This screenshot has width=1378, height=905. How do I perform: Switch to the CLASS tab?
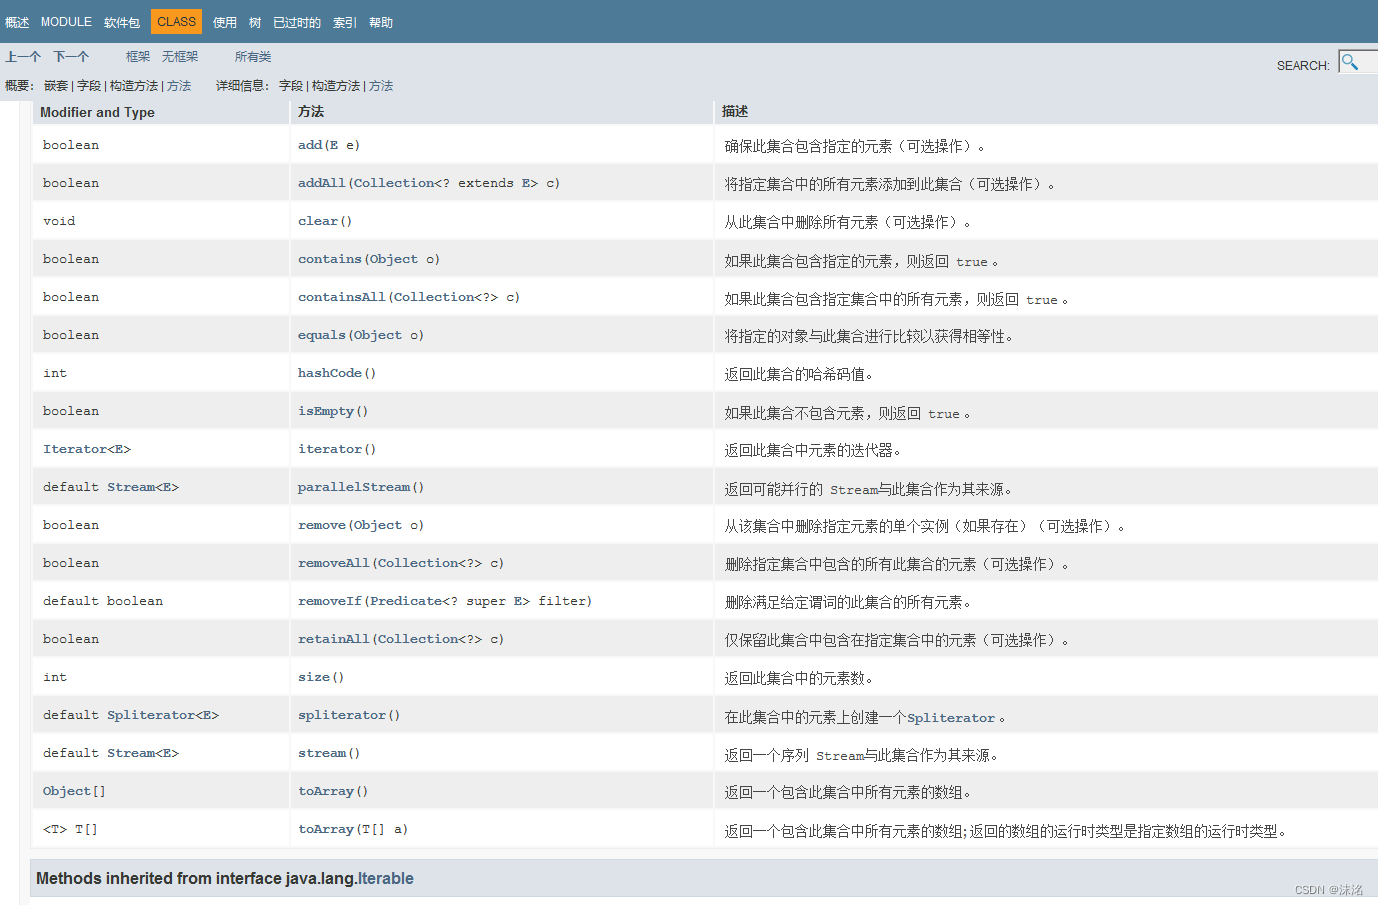176,21
